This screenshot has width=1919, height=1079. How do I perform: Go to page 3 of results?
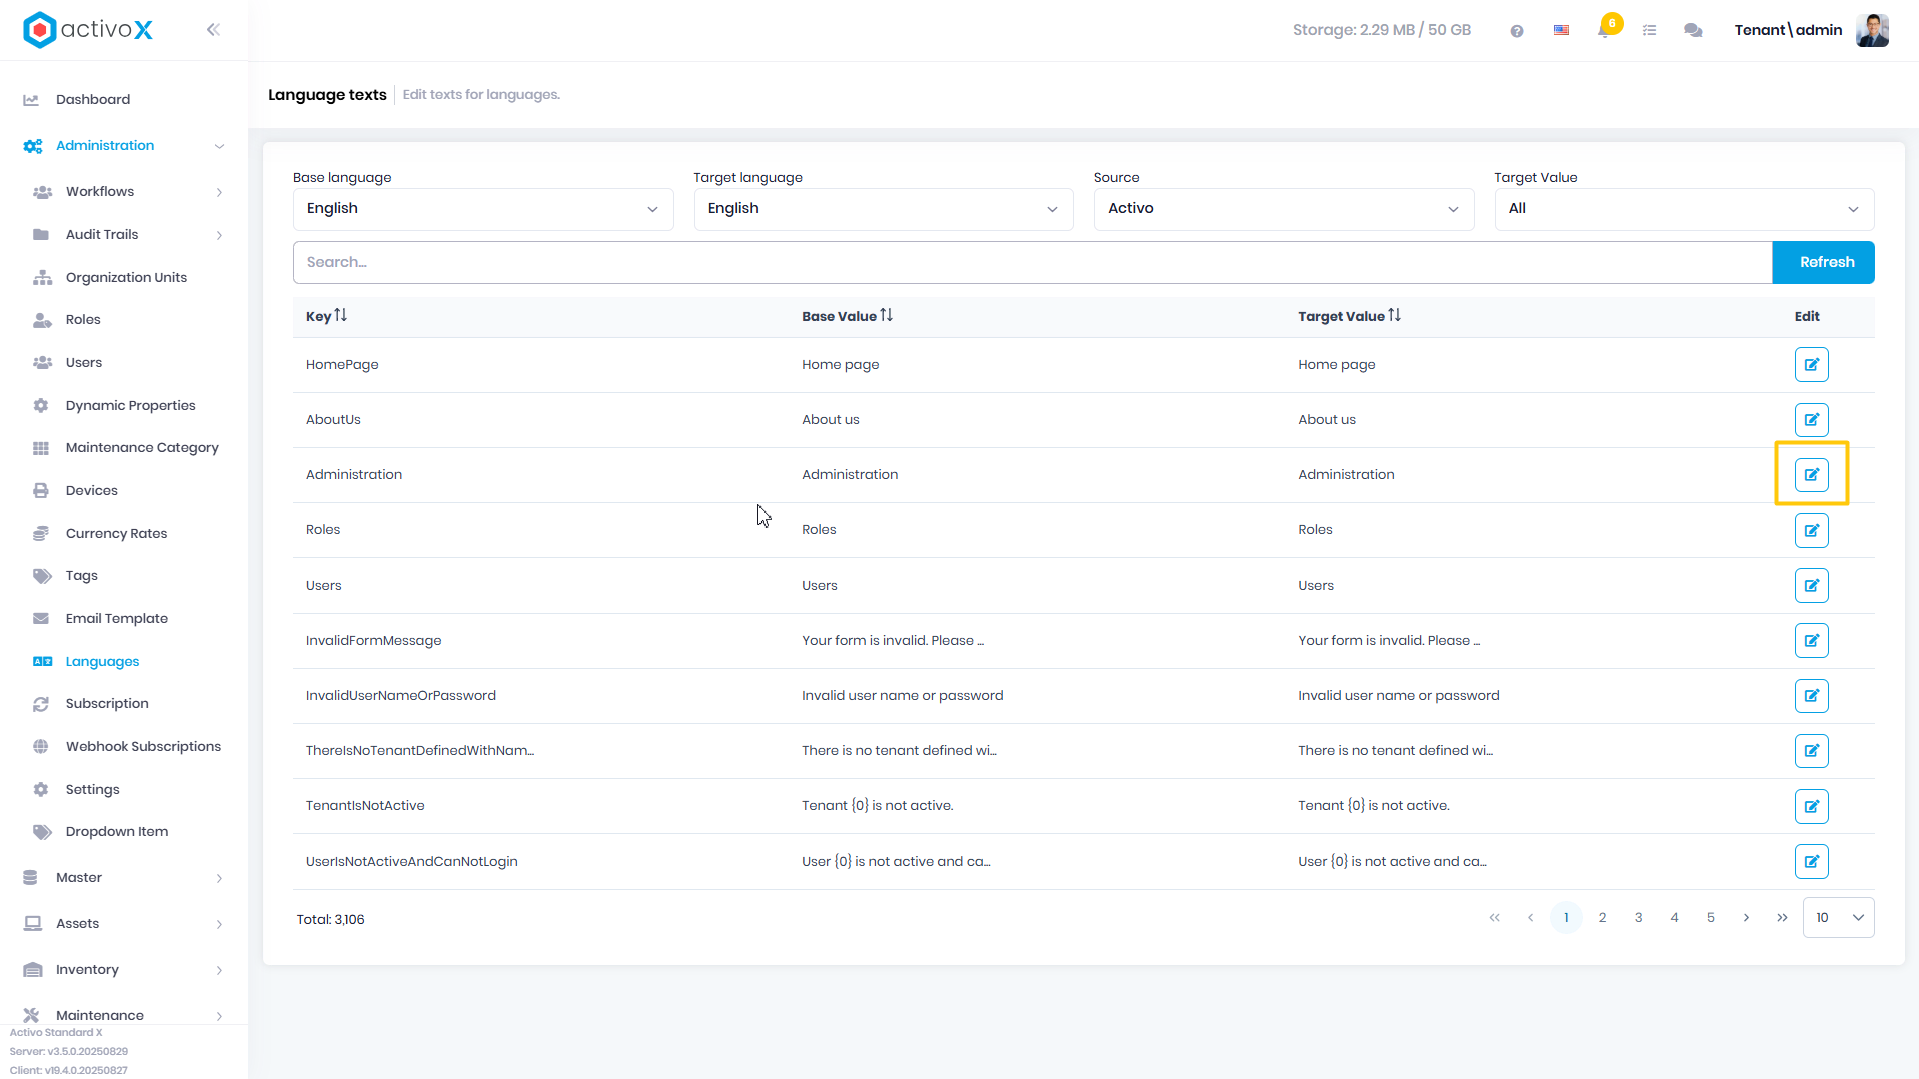point(1638,918)
